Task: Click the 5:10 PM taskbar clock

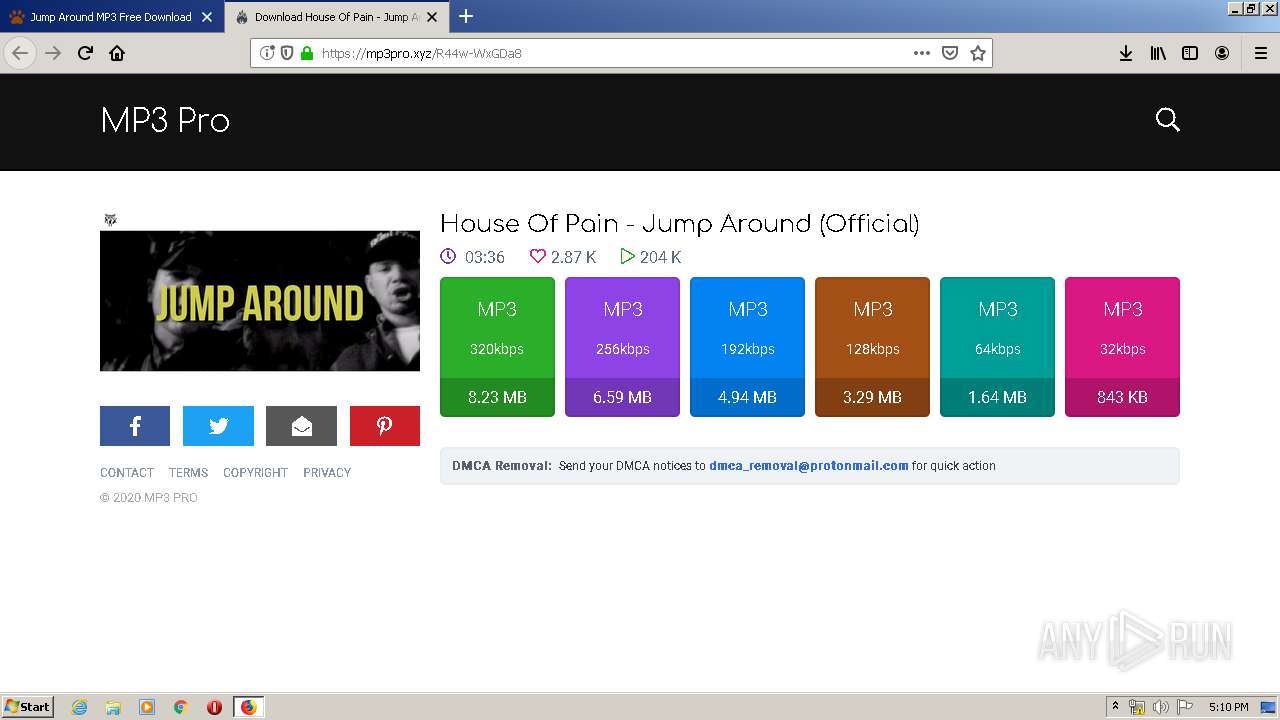Action: coord(1228,707)
